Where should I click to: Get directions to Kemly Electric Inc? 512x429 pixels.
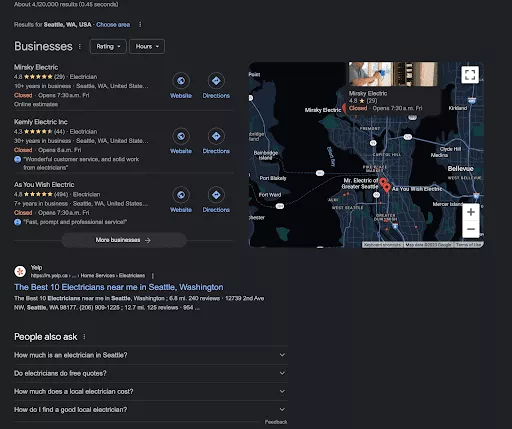click(216, 136)
